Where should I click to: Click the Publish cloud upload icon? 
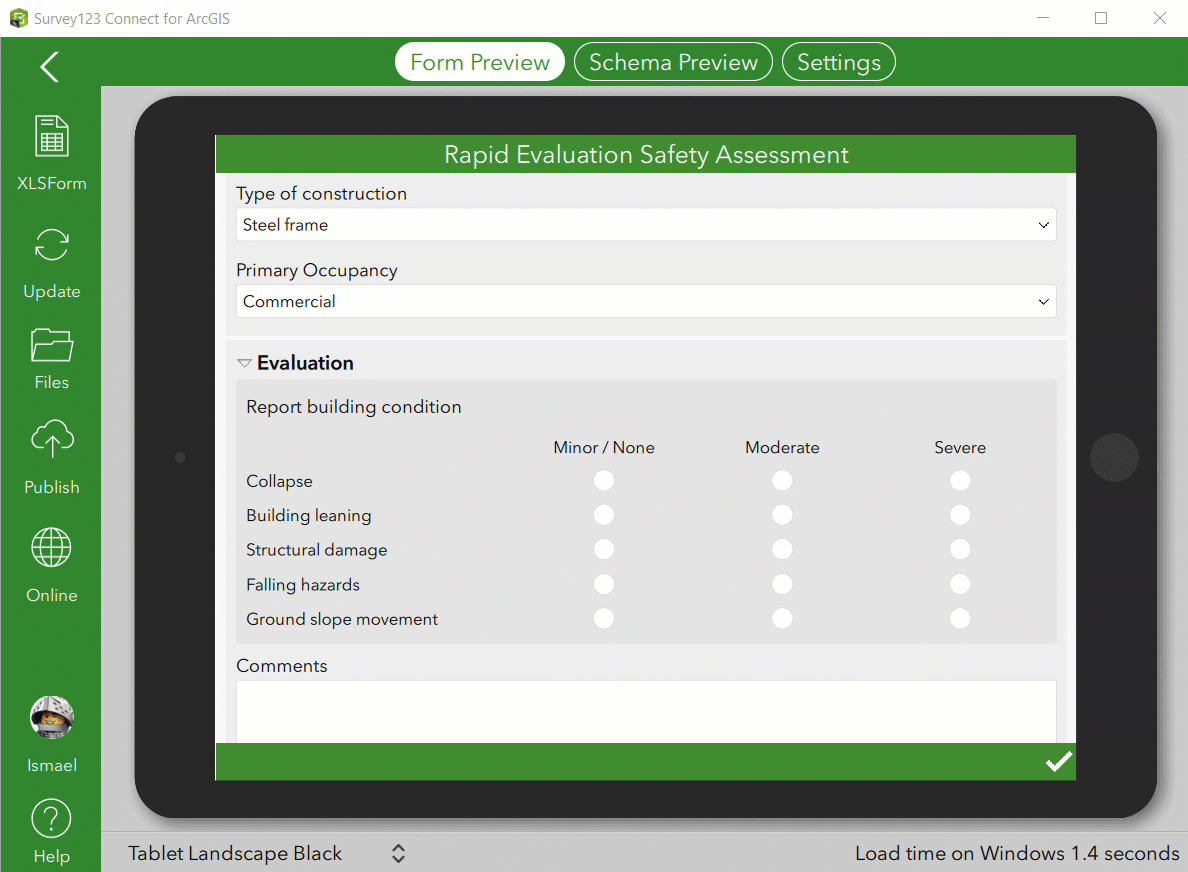pyautogui.click(x=52, y=439)
